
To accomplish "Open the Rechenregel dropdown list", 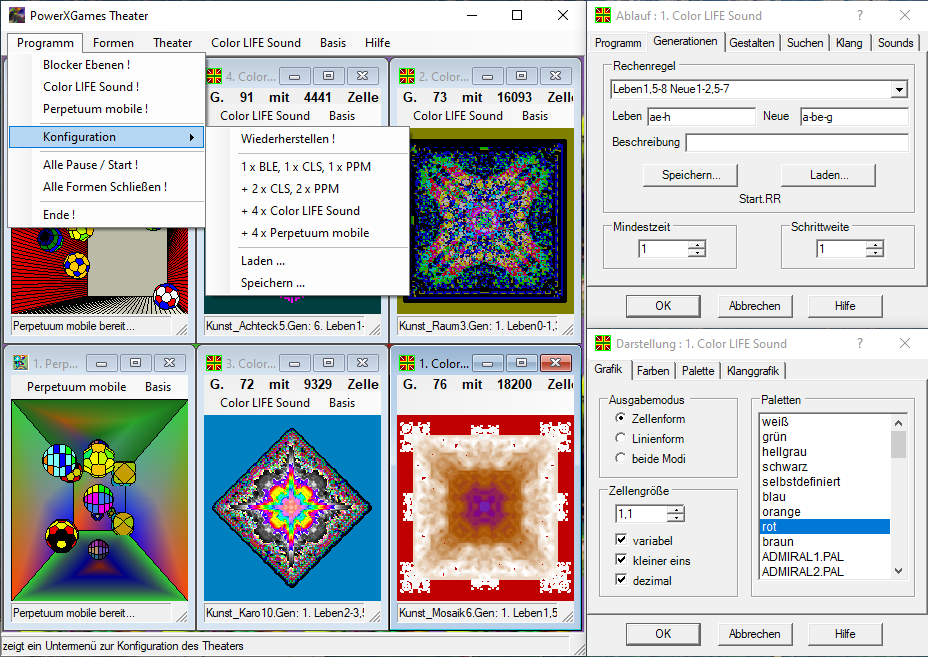I will pos(900,89).
